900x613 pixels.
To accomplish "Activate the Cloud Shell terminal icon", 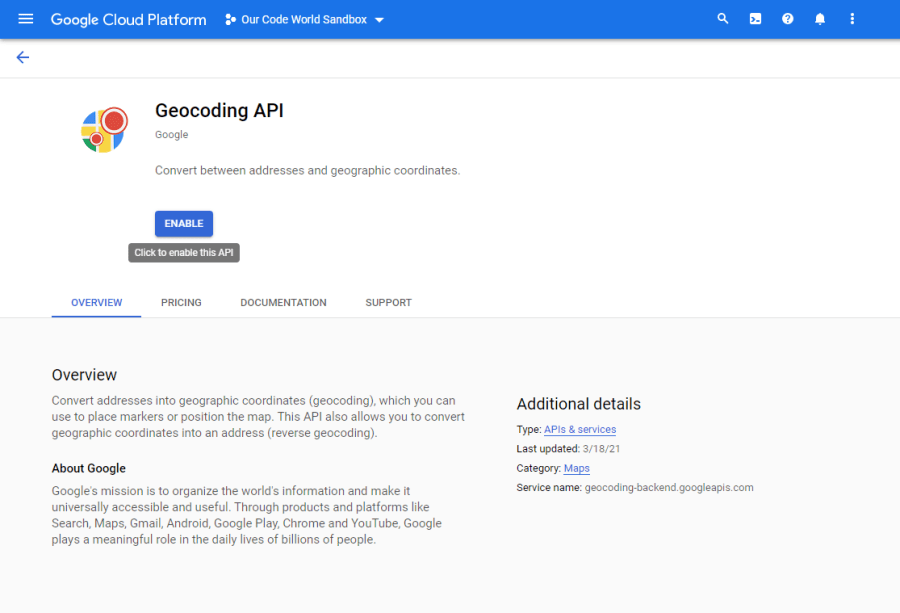I will [x=755, y=19].
